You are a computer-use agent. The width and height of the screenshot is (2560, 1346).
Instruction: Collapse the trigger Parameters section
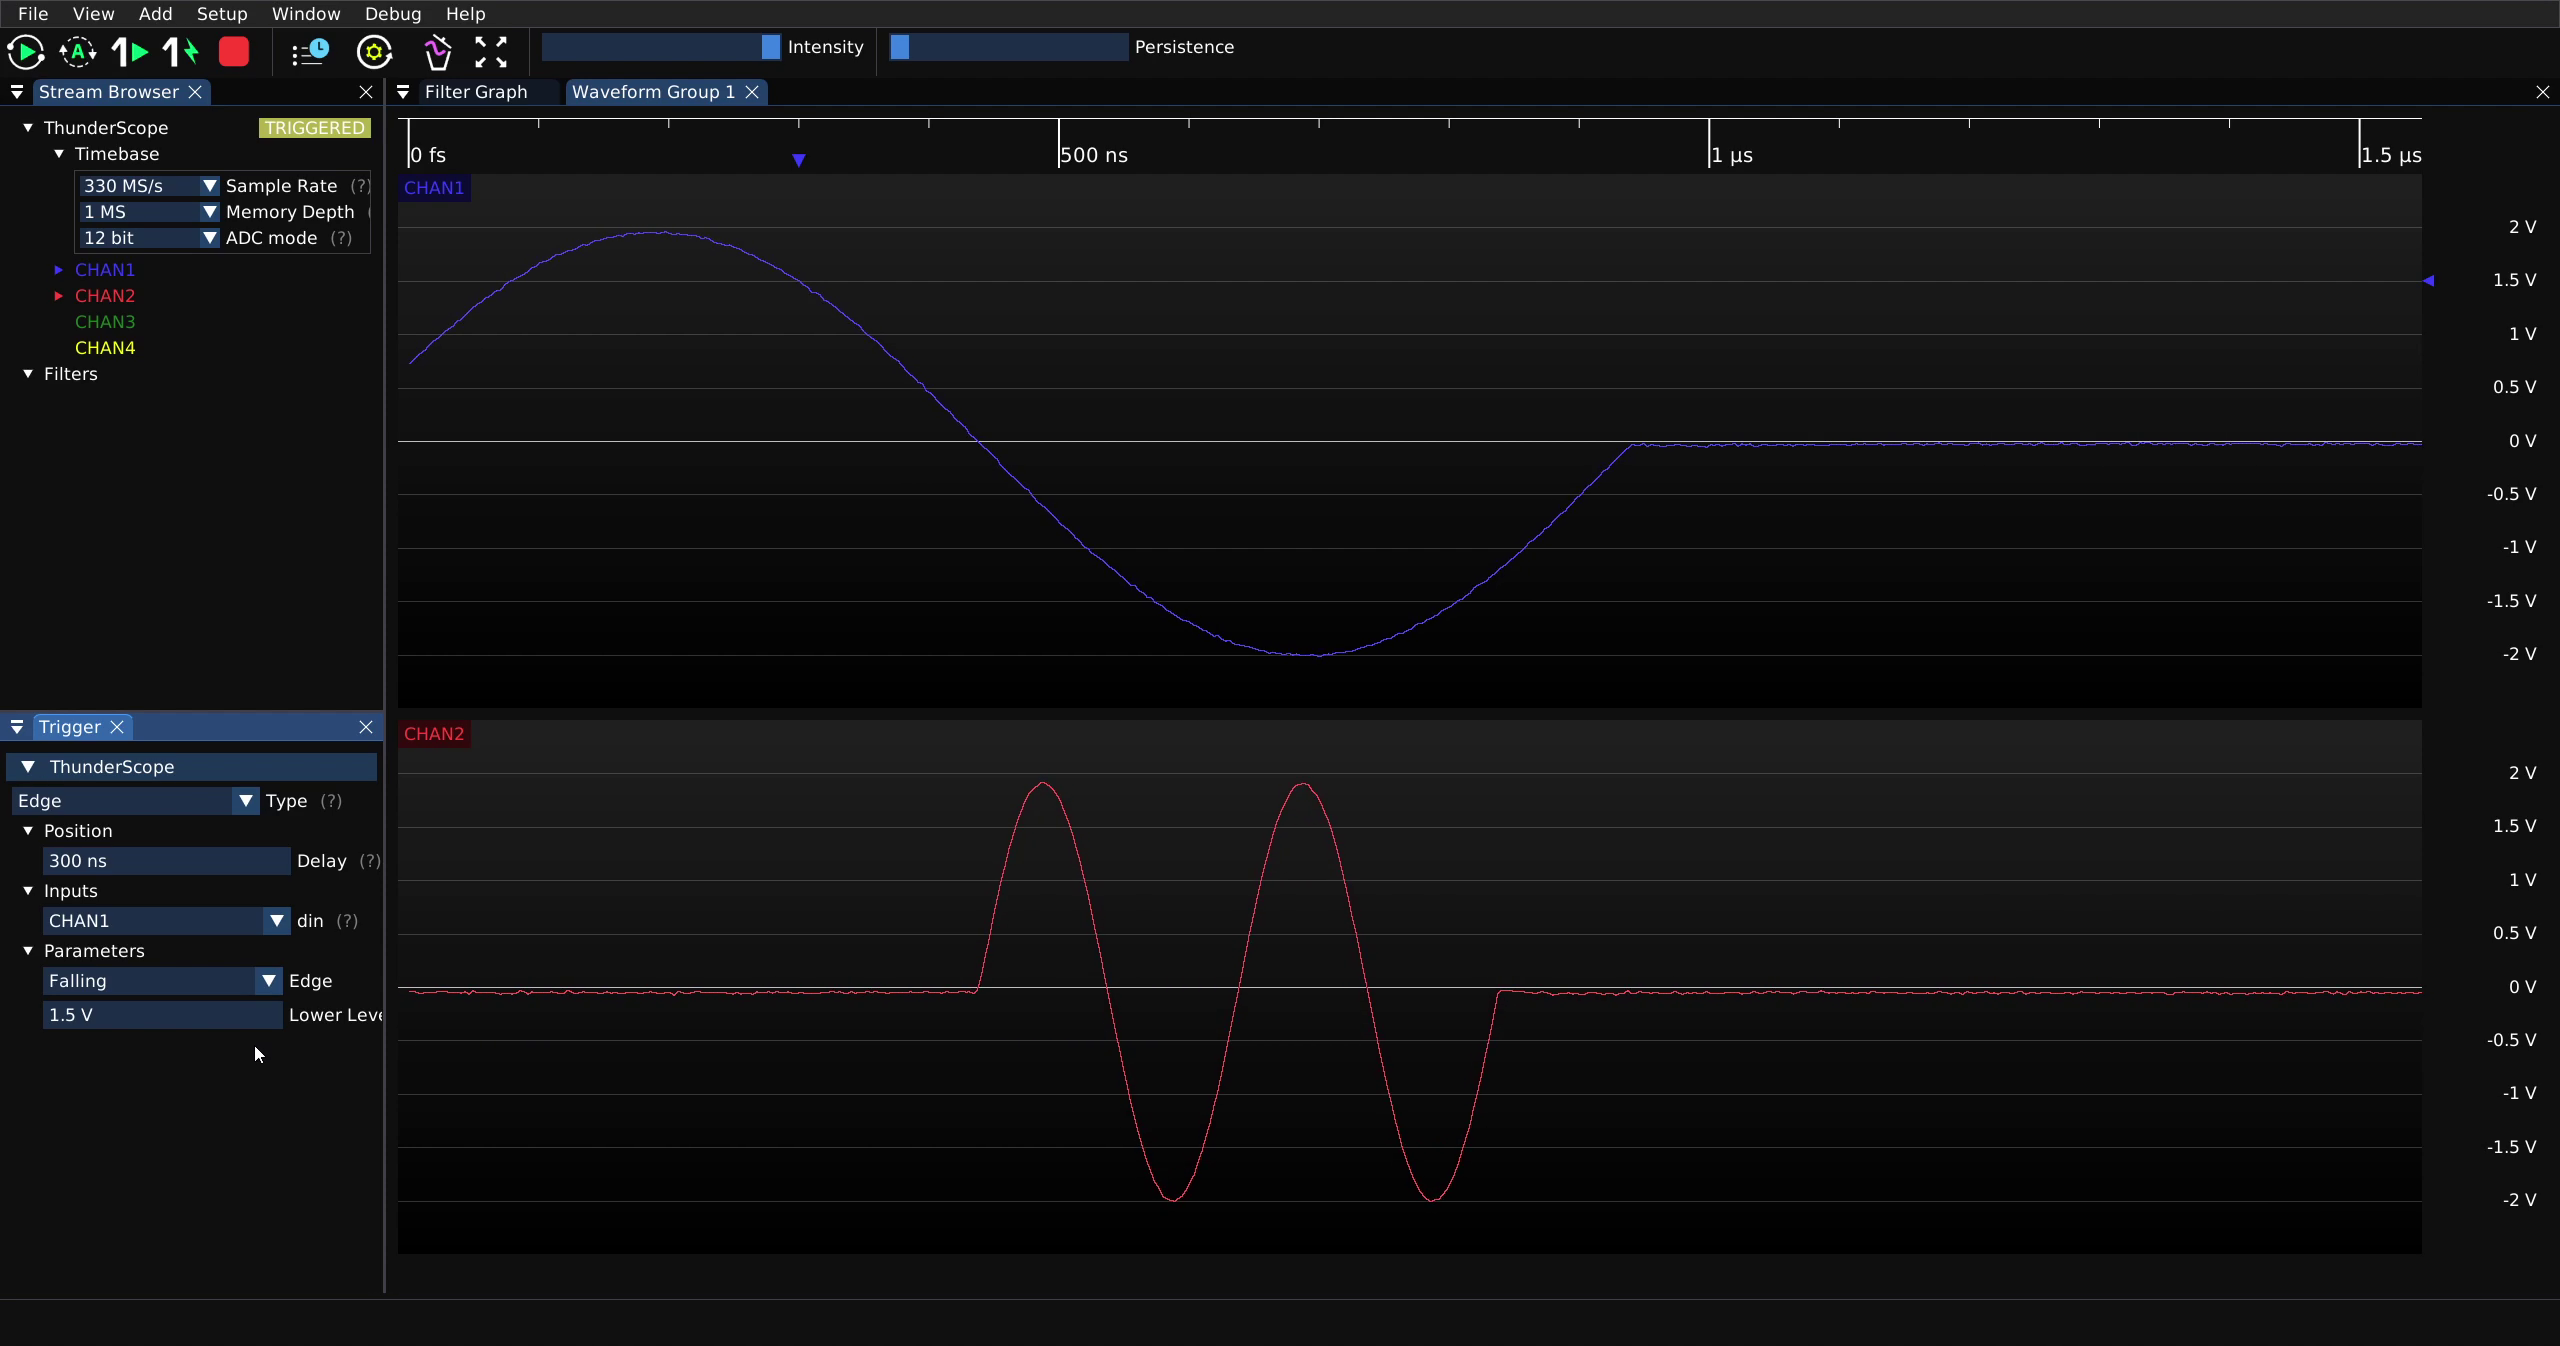pyautogui.click(x=28, y=951)
